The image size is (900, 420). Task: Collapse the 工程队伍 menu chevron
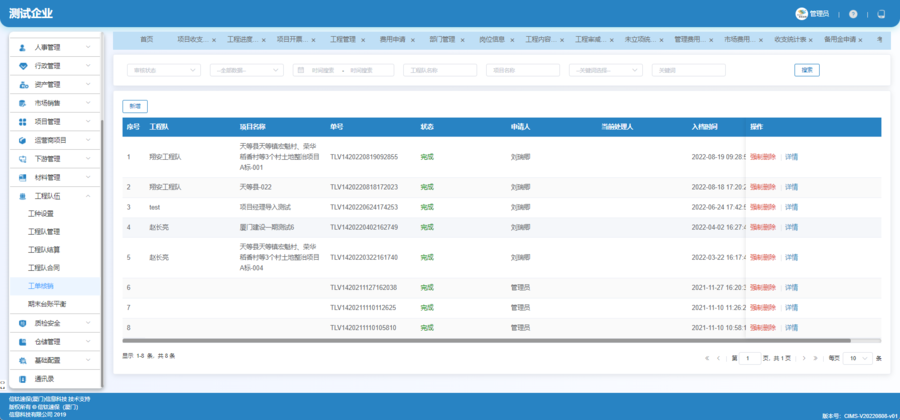(x=88, y=196)
